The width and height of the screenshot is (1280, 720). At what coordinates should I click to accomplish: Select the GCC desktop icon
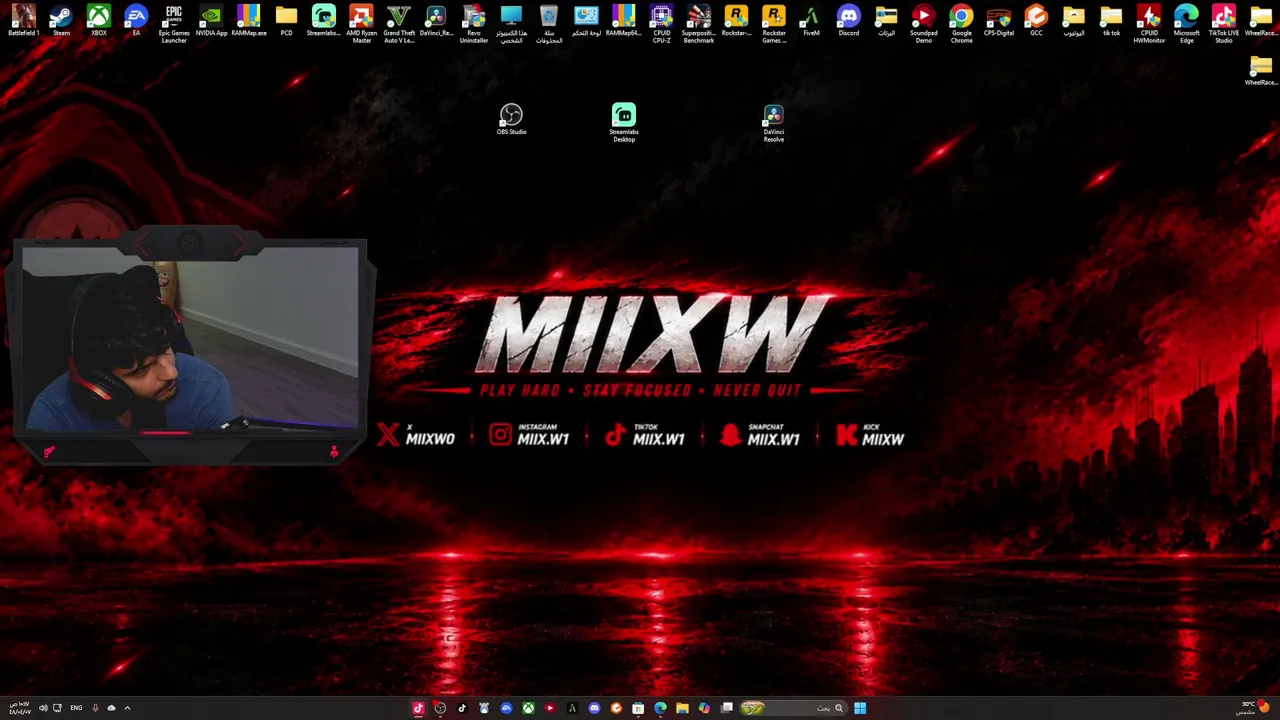(x=1036, y=21)
